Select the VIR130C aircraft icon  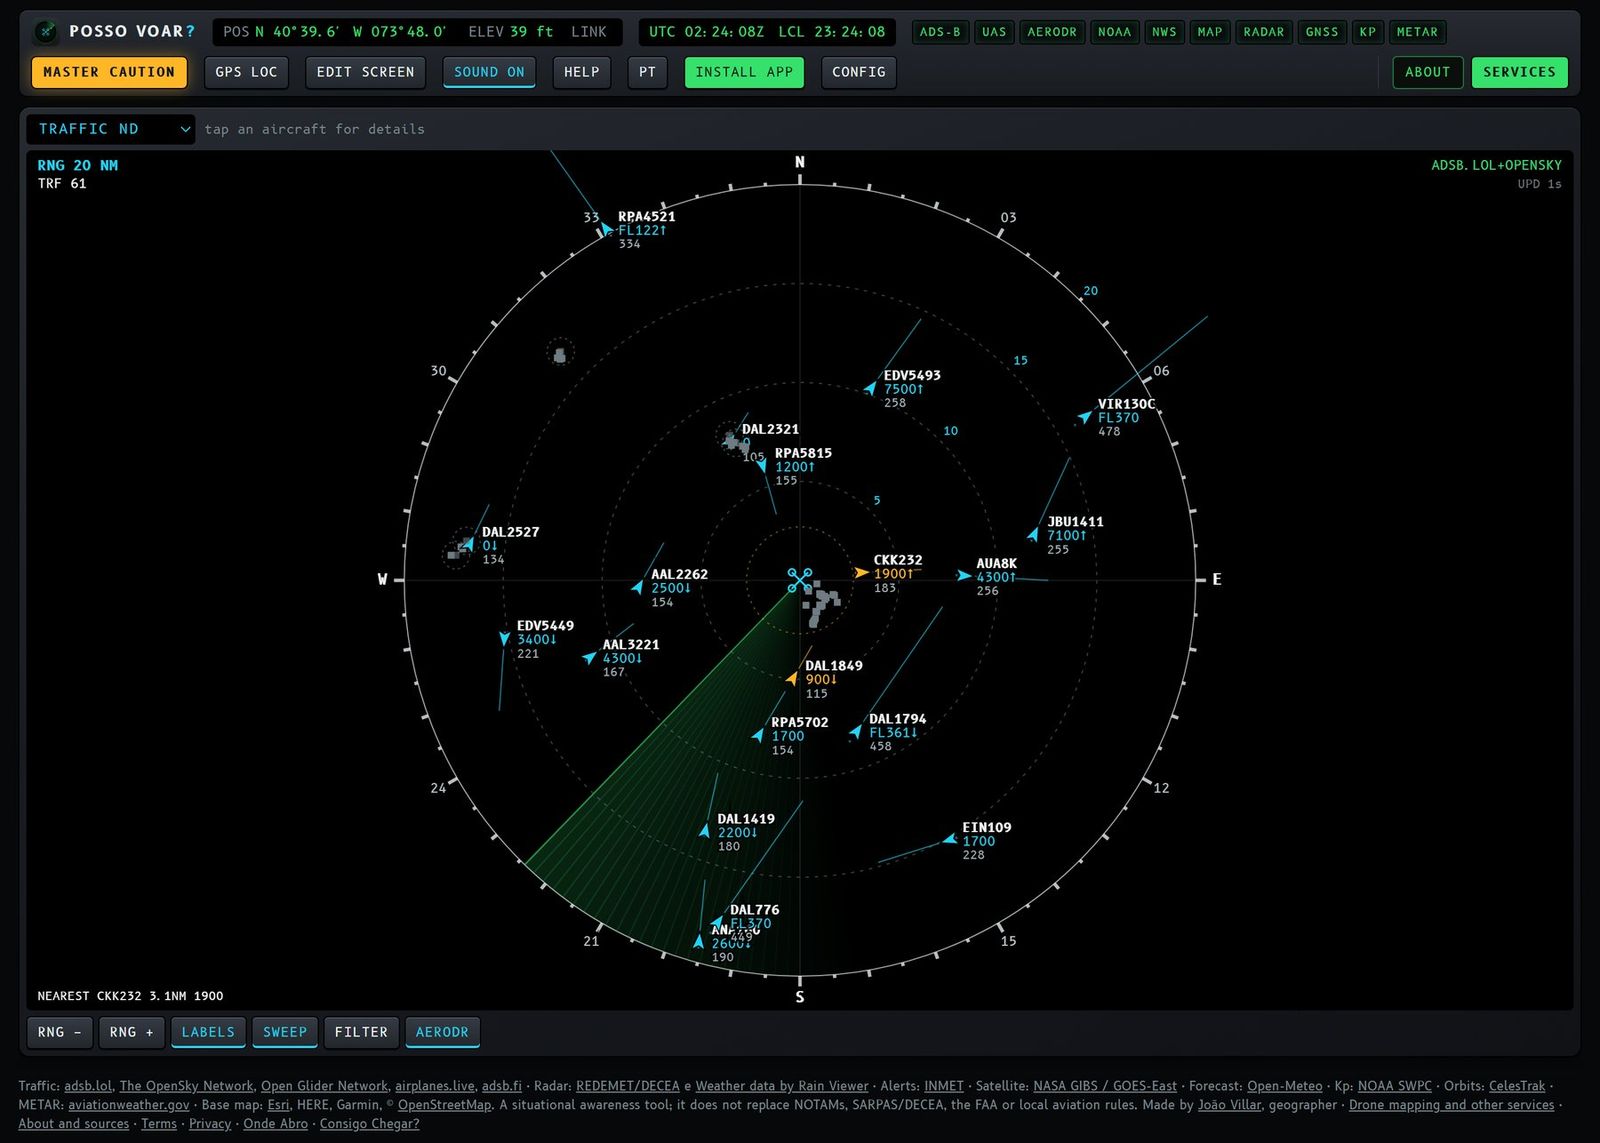click(1084, 416)
